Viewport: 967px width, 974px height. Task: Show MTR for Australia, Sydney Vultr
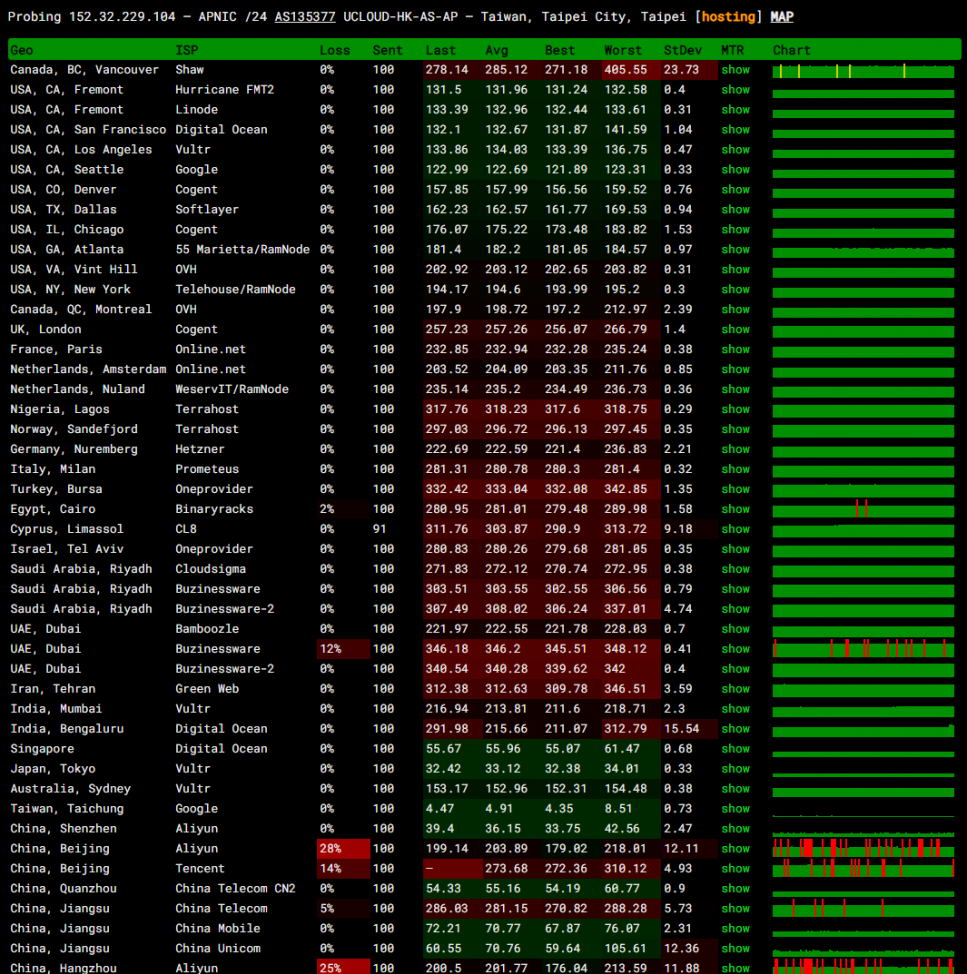(x=735, y=788)
